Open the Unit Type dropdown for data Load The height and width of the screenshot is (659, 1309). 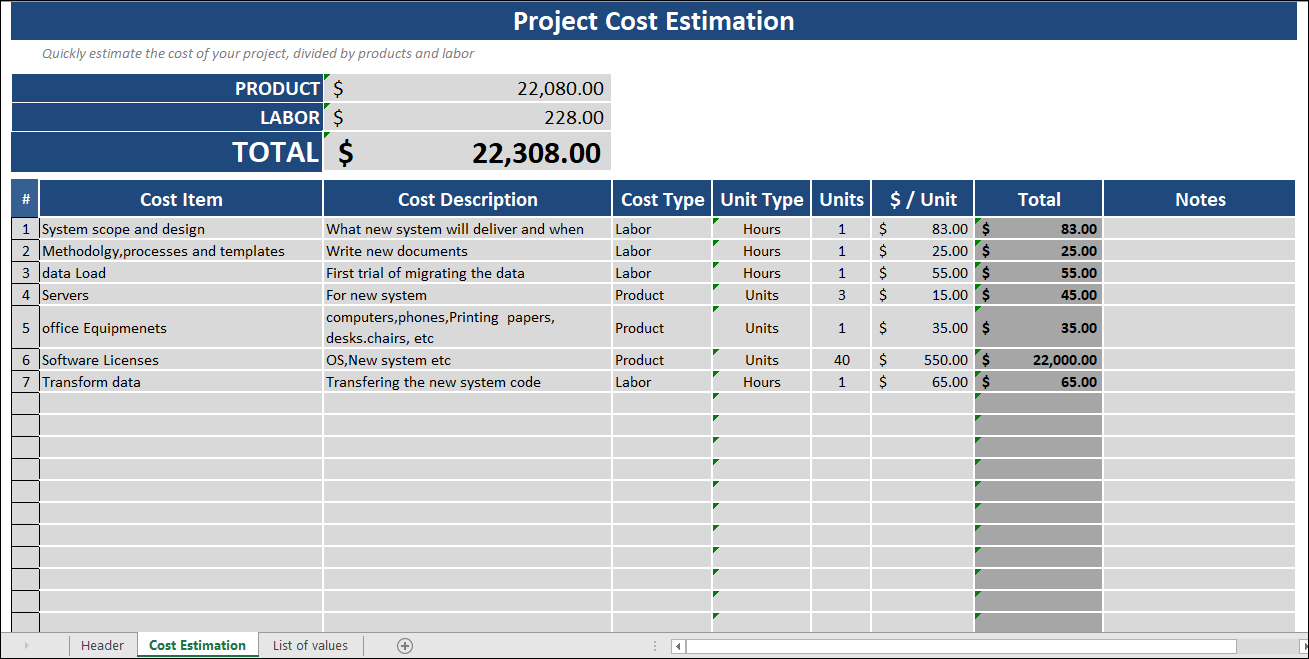pyautogui.click(x=761, y=272)
